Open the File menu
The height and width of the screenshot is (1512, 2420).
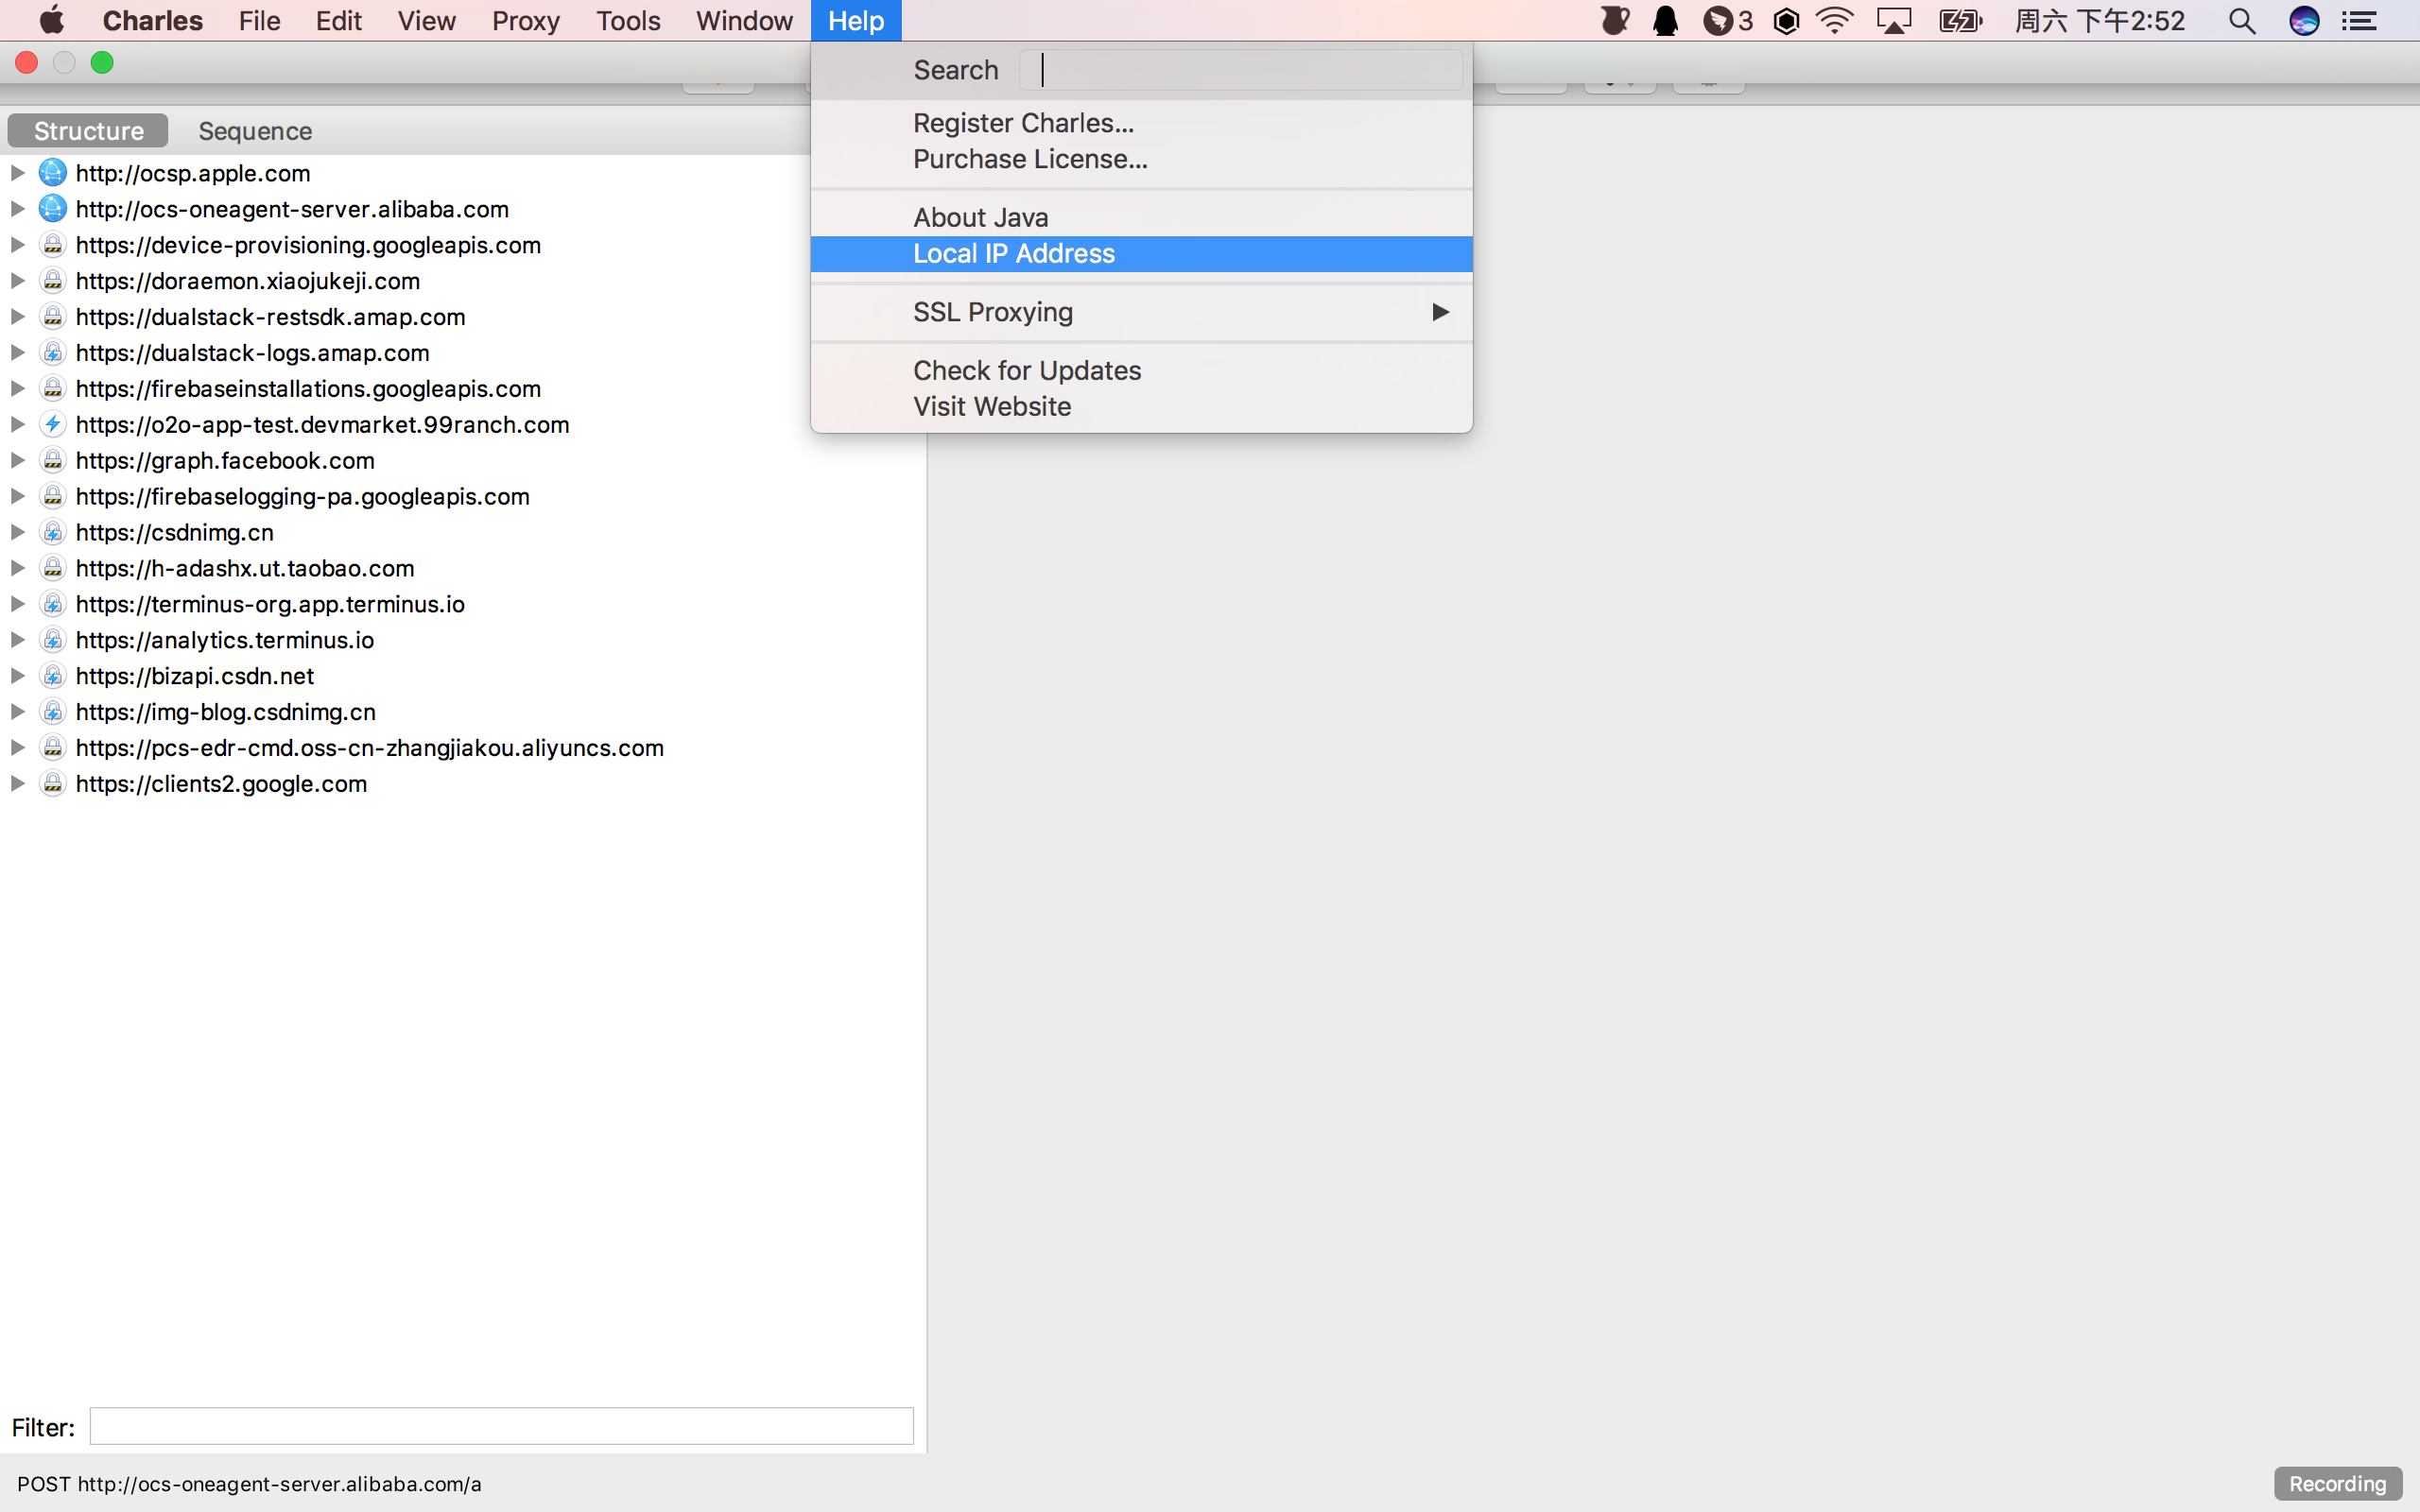[259, 21]
